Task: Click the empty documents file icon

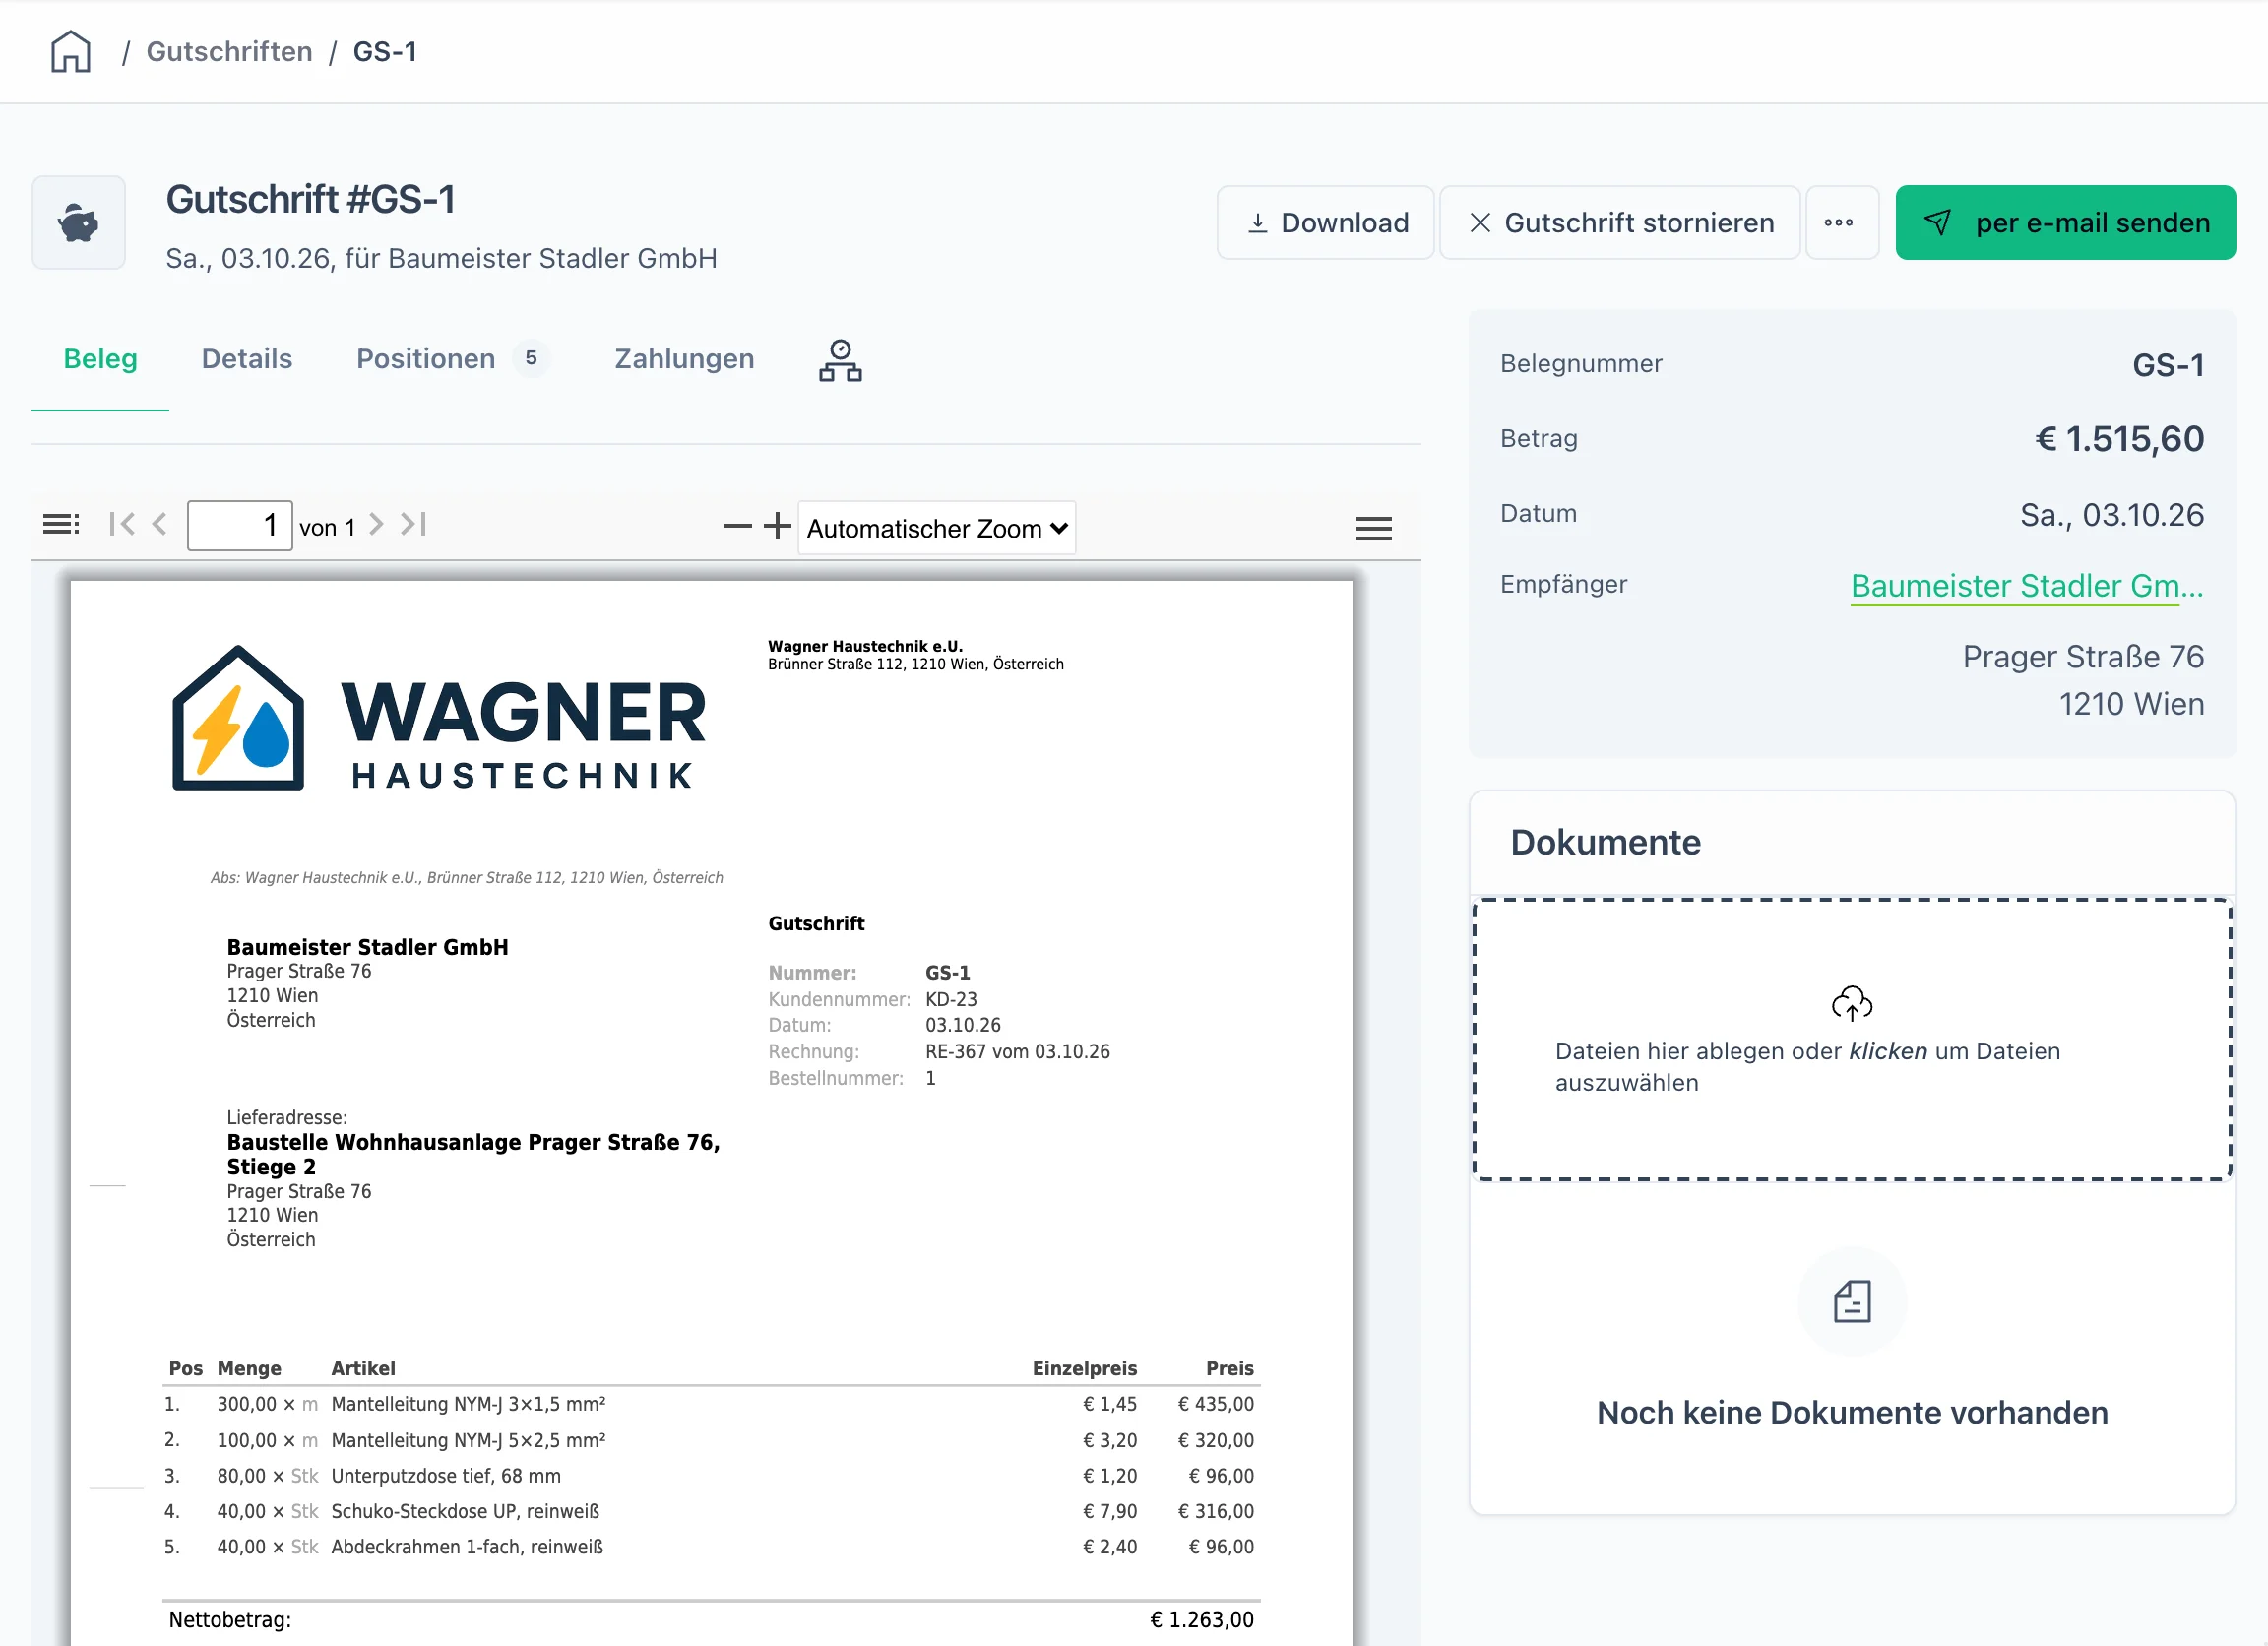Action: click(x=1852, y=1302)
